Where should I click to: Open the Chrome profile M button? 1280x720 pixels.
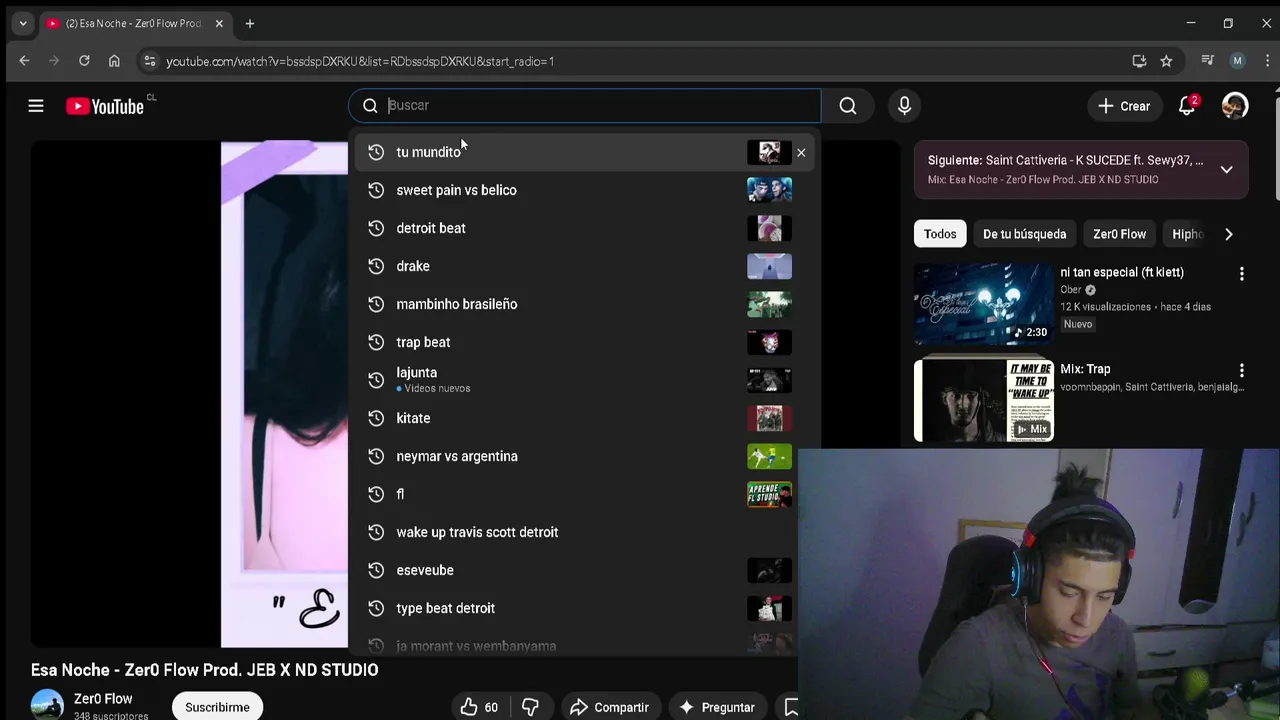(1237, 61)
